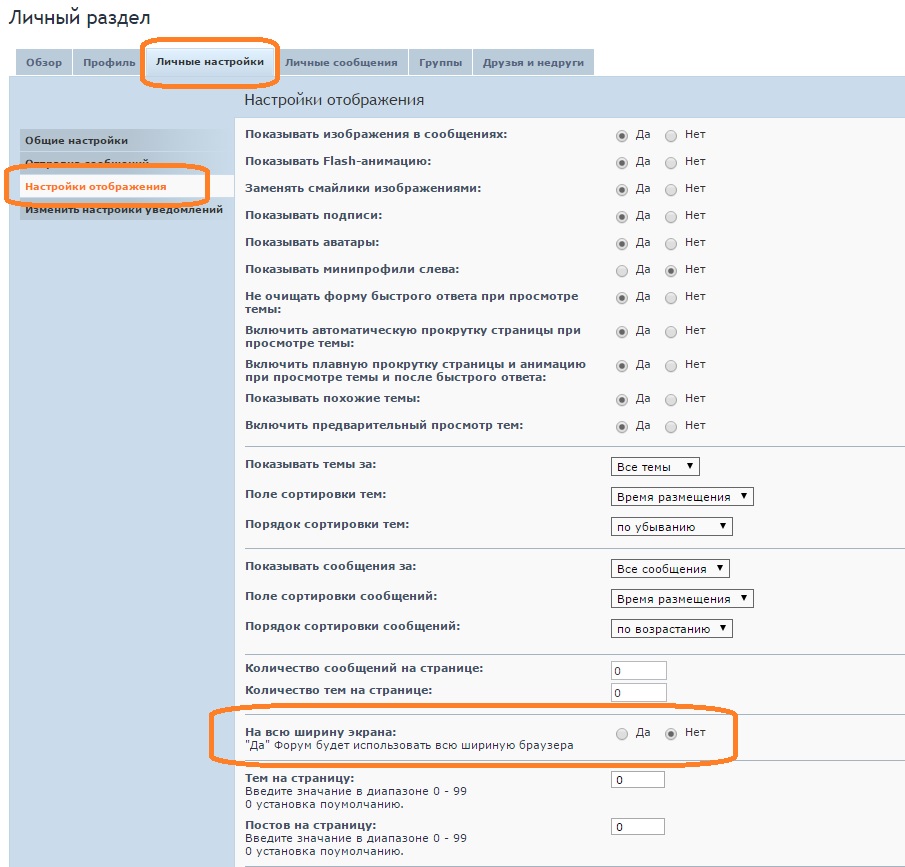This screenshot has height=867, width=905.
Task: Open the 'Показывать сообщения за' dropdown
Action: (x=670, y=569)
